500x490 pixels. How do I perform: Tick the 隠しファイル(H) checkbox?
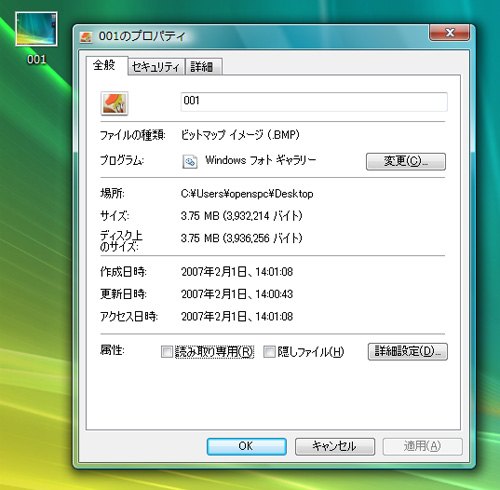tap(269, 352)
